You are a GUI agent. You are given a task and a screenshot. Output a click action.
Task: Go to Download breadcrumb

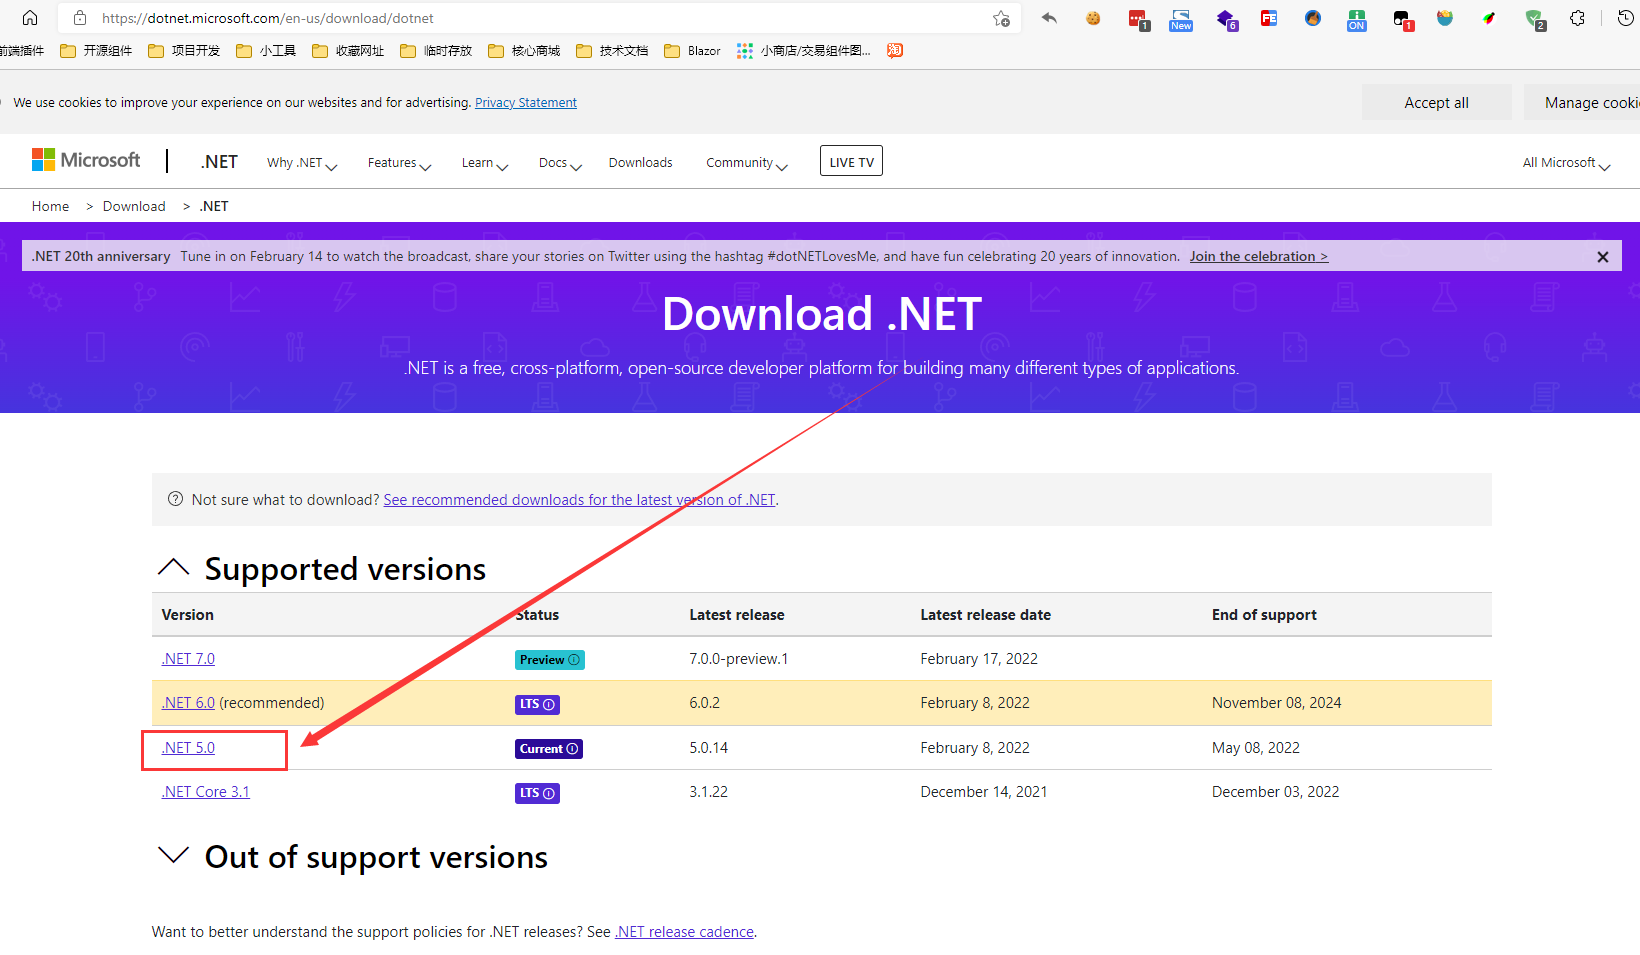click(x=134, y=206)
